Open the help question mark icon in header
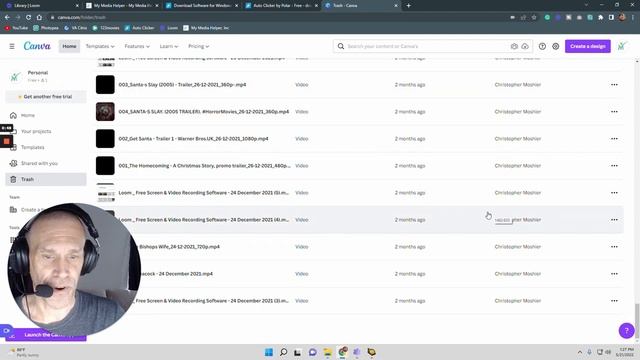Screen dimensions: 640x360 pyautogui.click(x=542, y=46)
